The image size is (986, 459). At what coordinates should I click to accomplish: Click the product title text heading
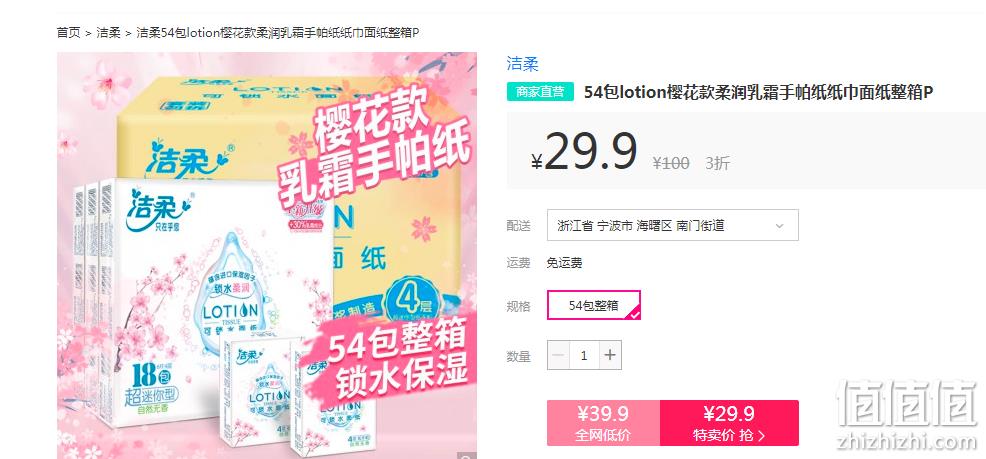pyautogui.click(x=758, y=92)
